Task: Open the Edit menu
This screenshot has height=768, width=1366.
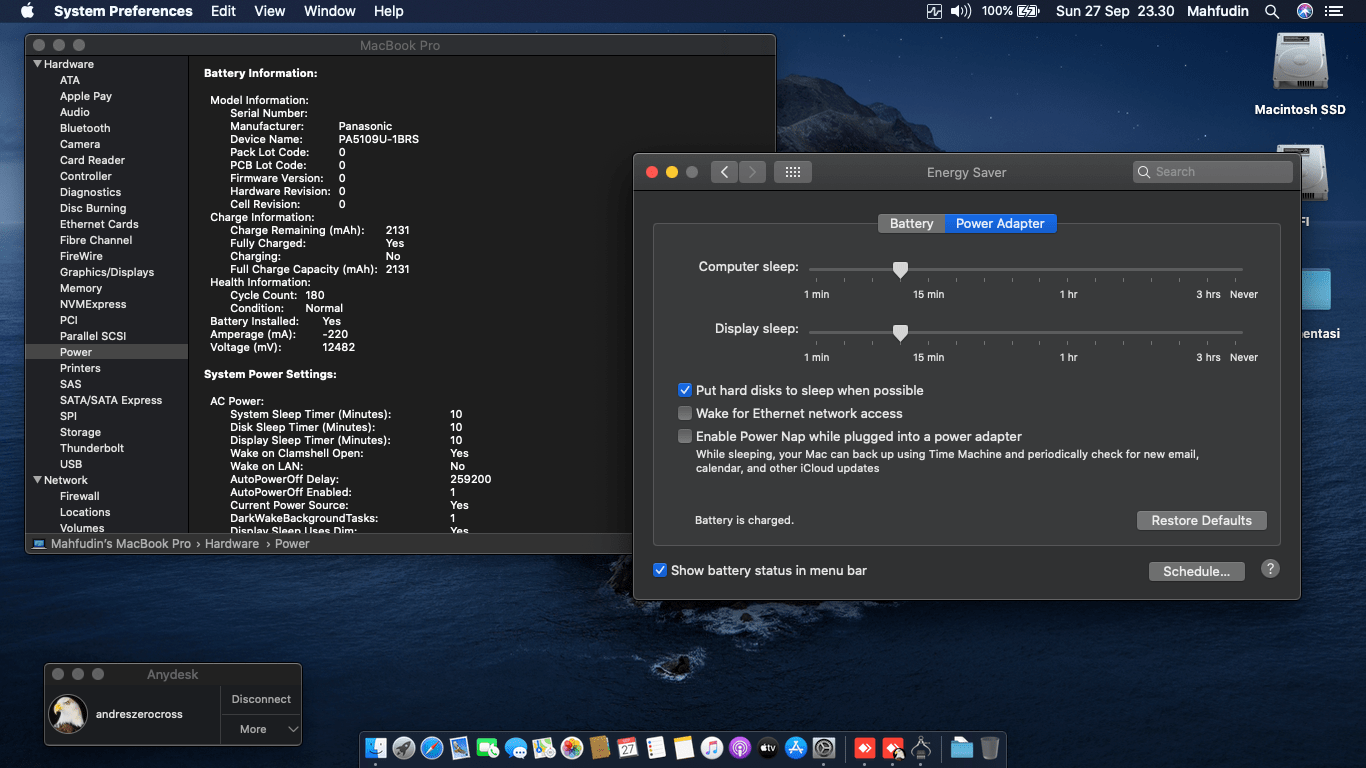Action: pyautogui.click(x=224, y=11)
